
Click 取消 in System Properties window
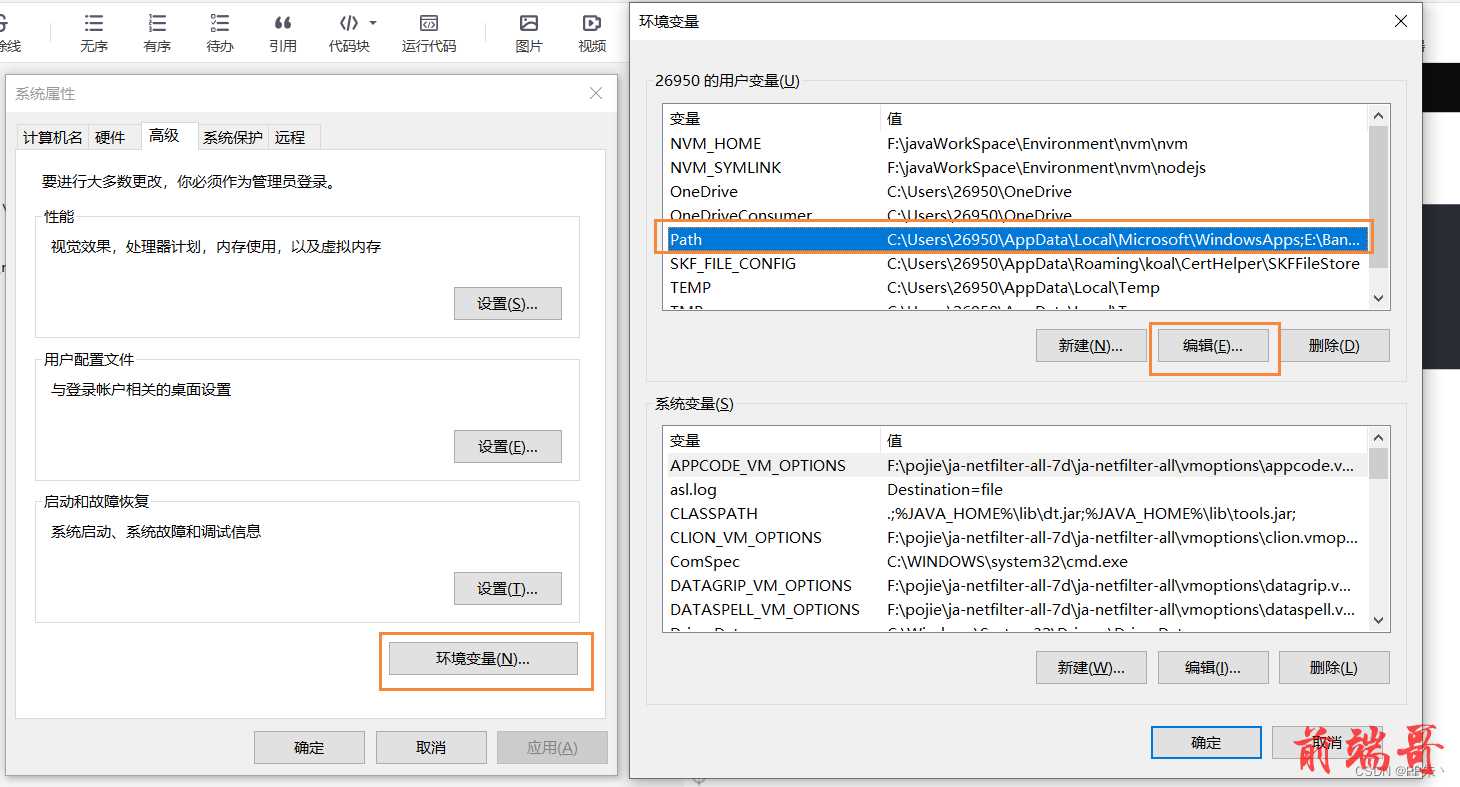pos(431,747)
